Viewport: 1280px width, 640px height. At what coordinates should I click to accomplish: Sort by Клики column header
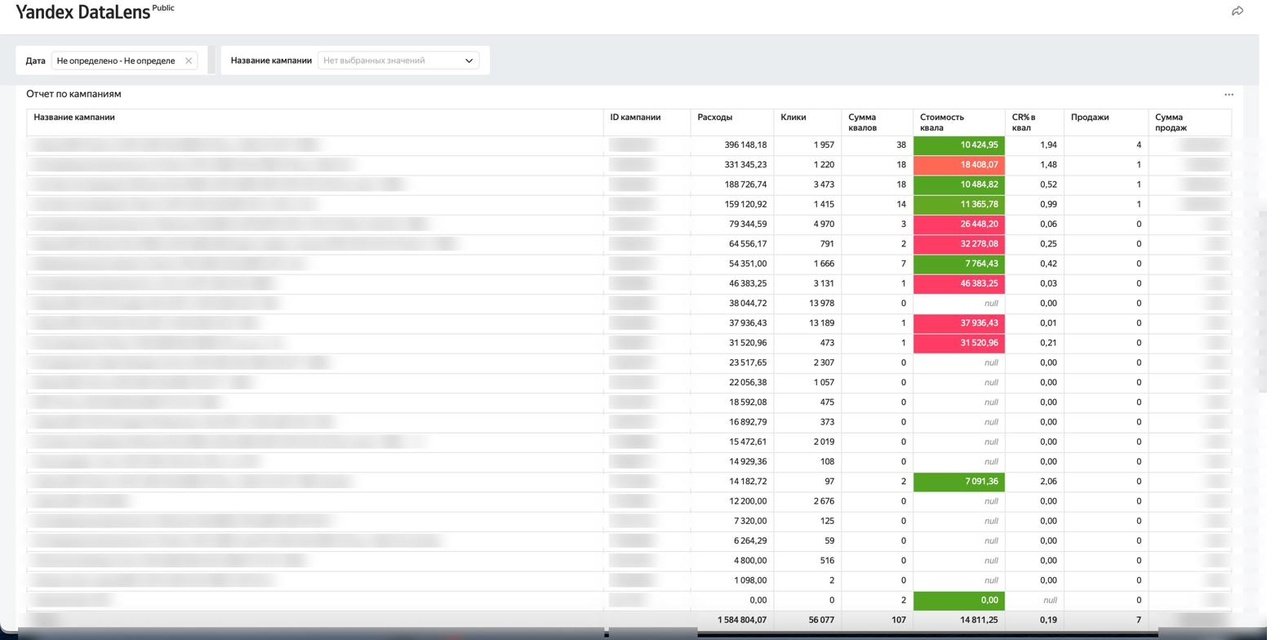tap(793, 117)
